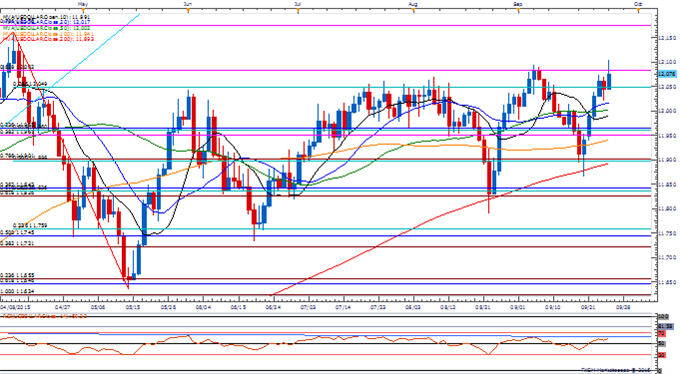Click the 05/06 date axis label
Image resolution: width=680 pixels, height=374 pixels.
98,306
